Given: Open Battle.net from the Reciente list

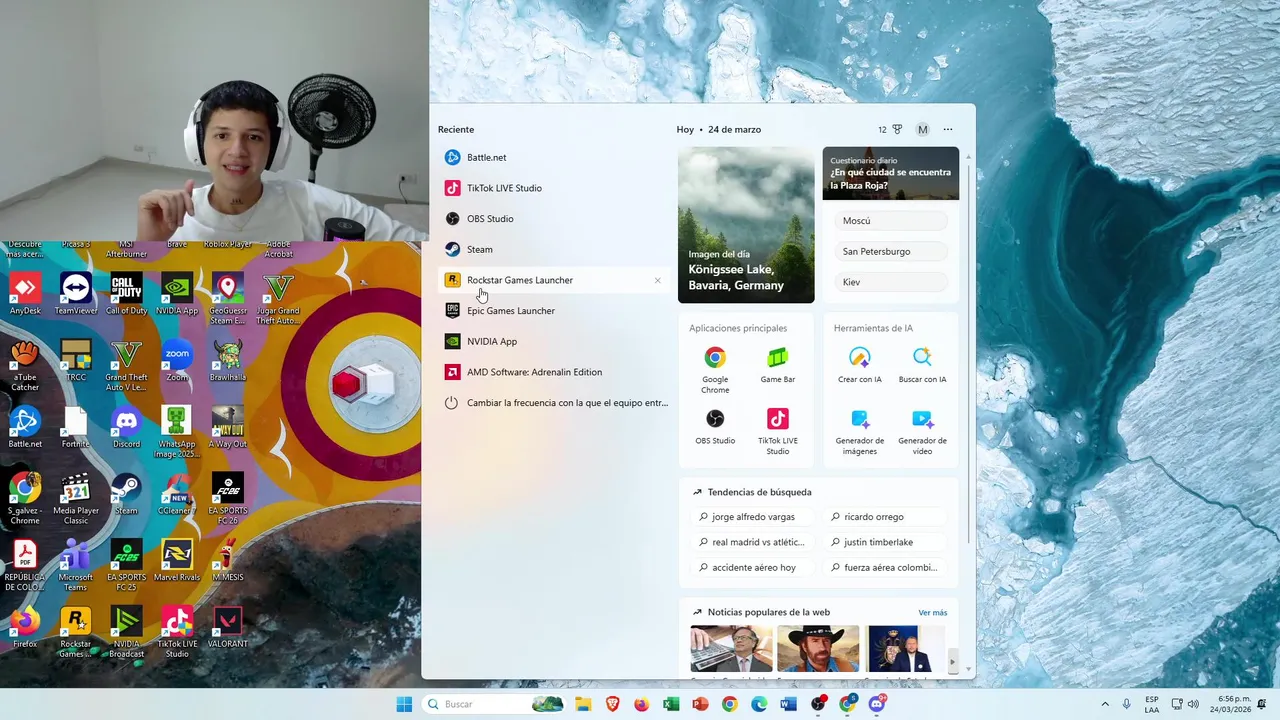Looking at the screenshot, I should click(555, 157).
